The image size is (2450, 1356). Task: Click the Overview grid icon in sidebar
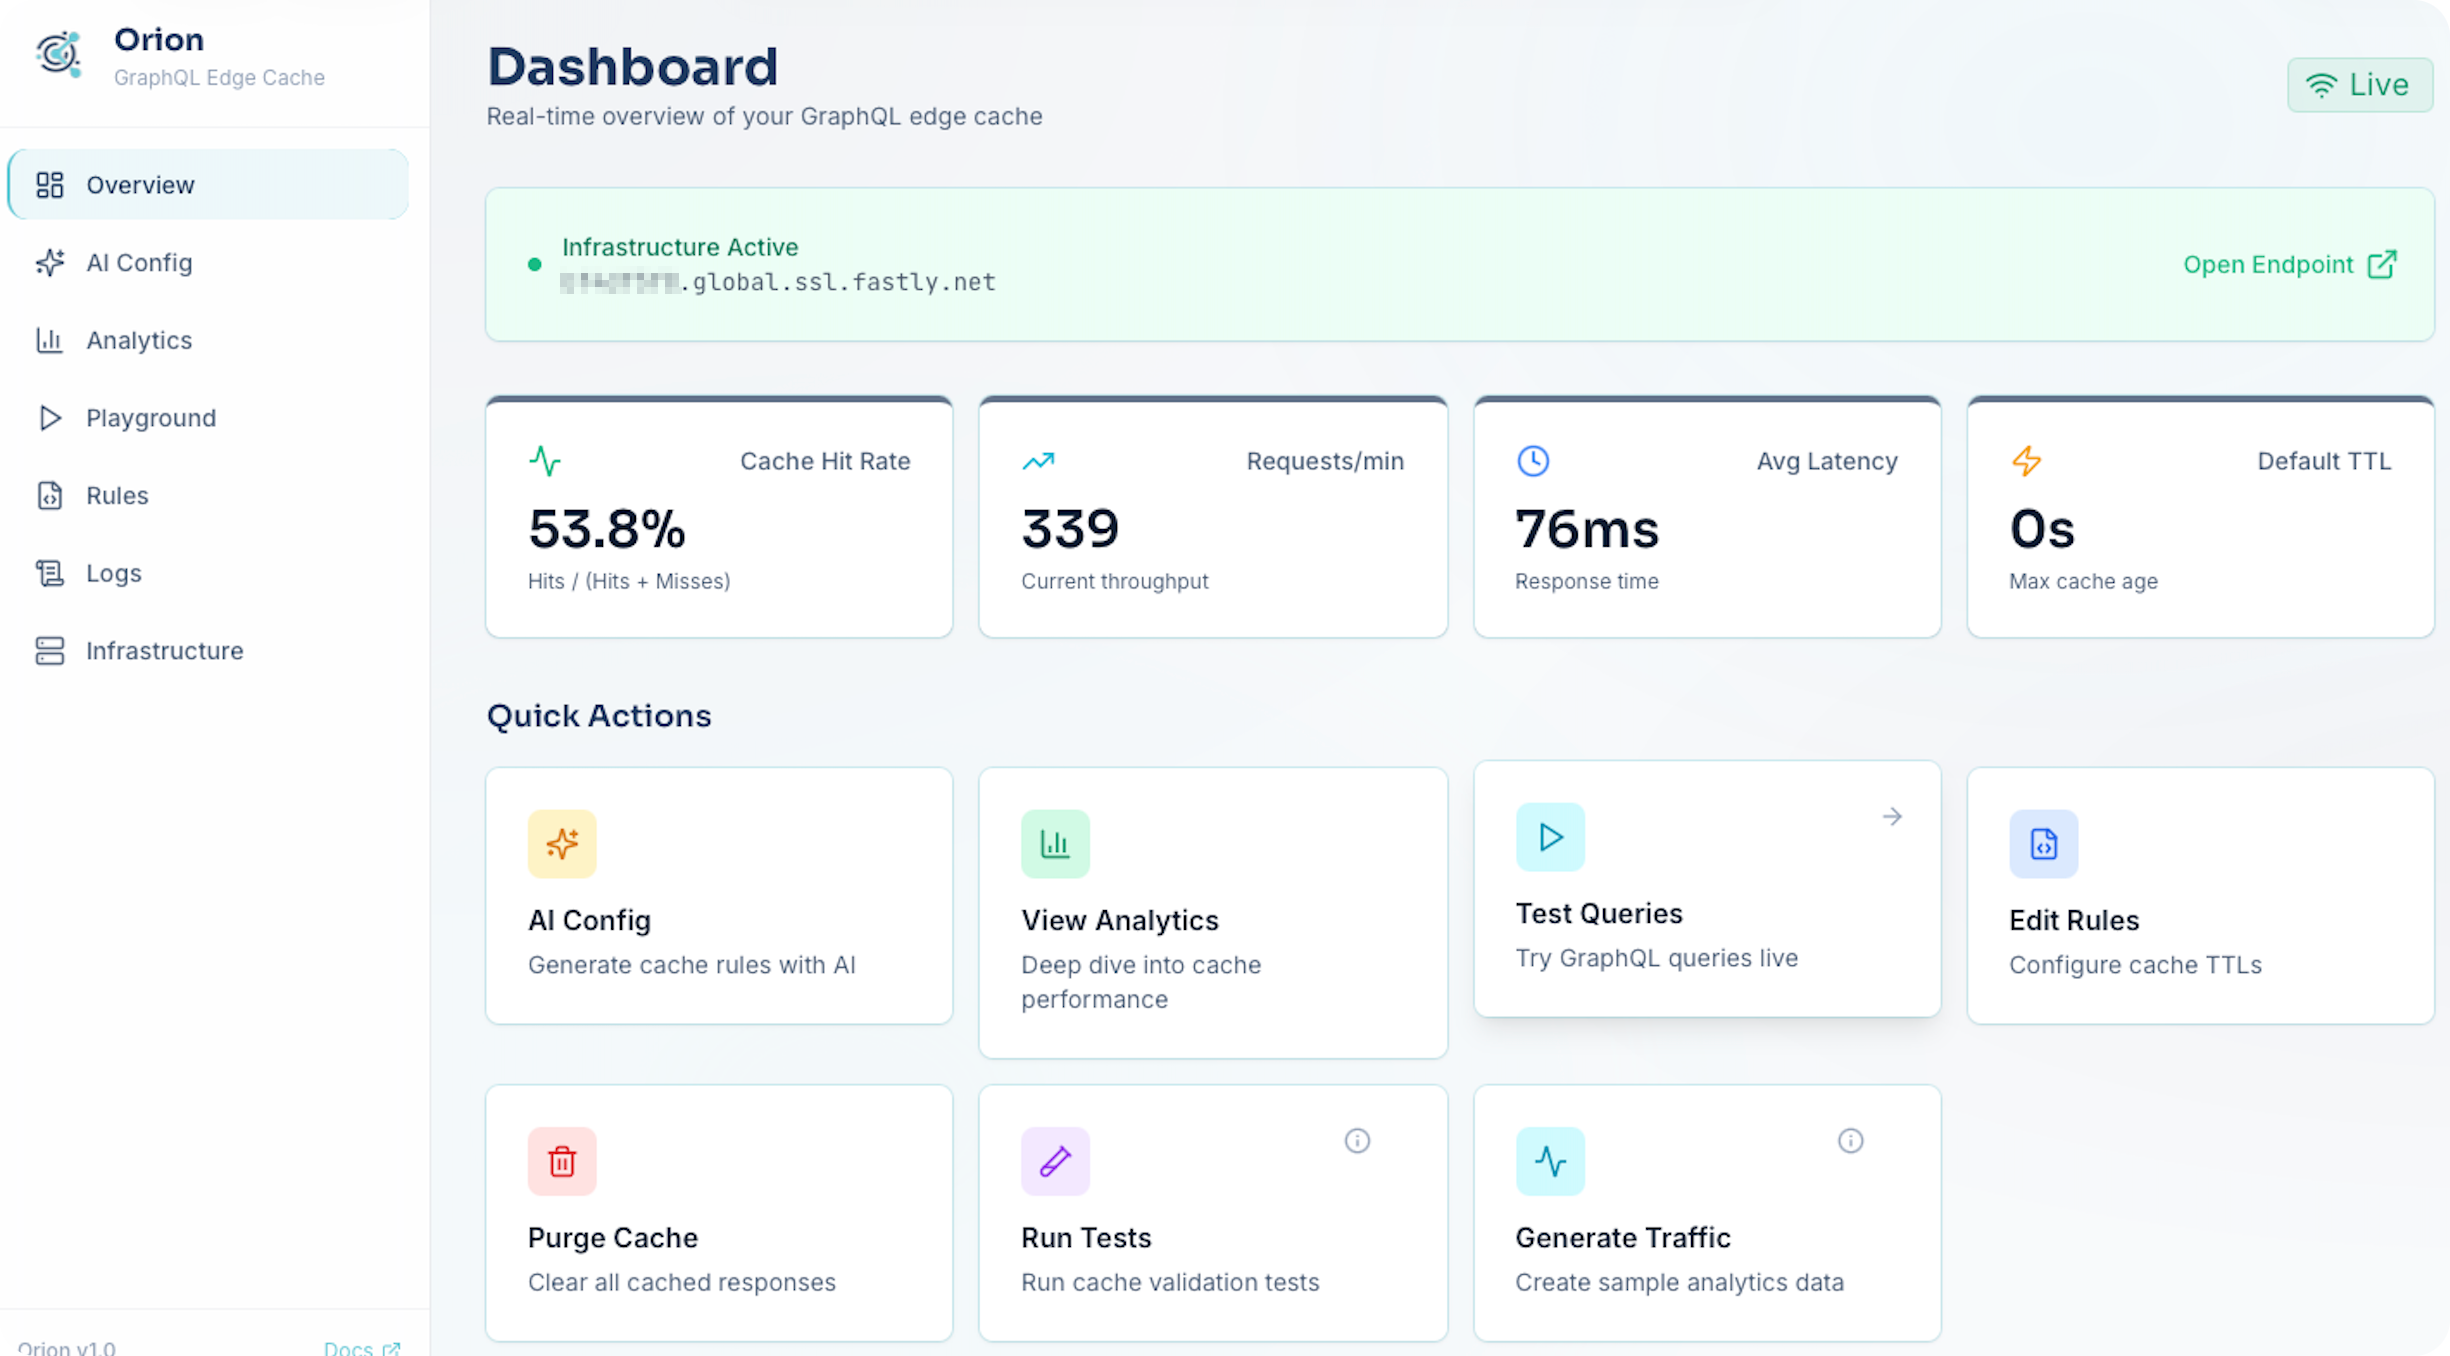49,185
